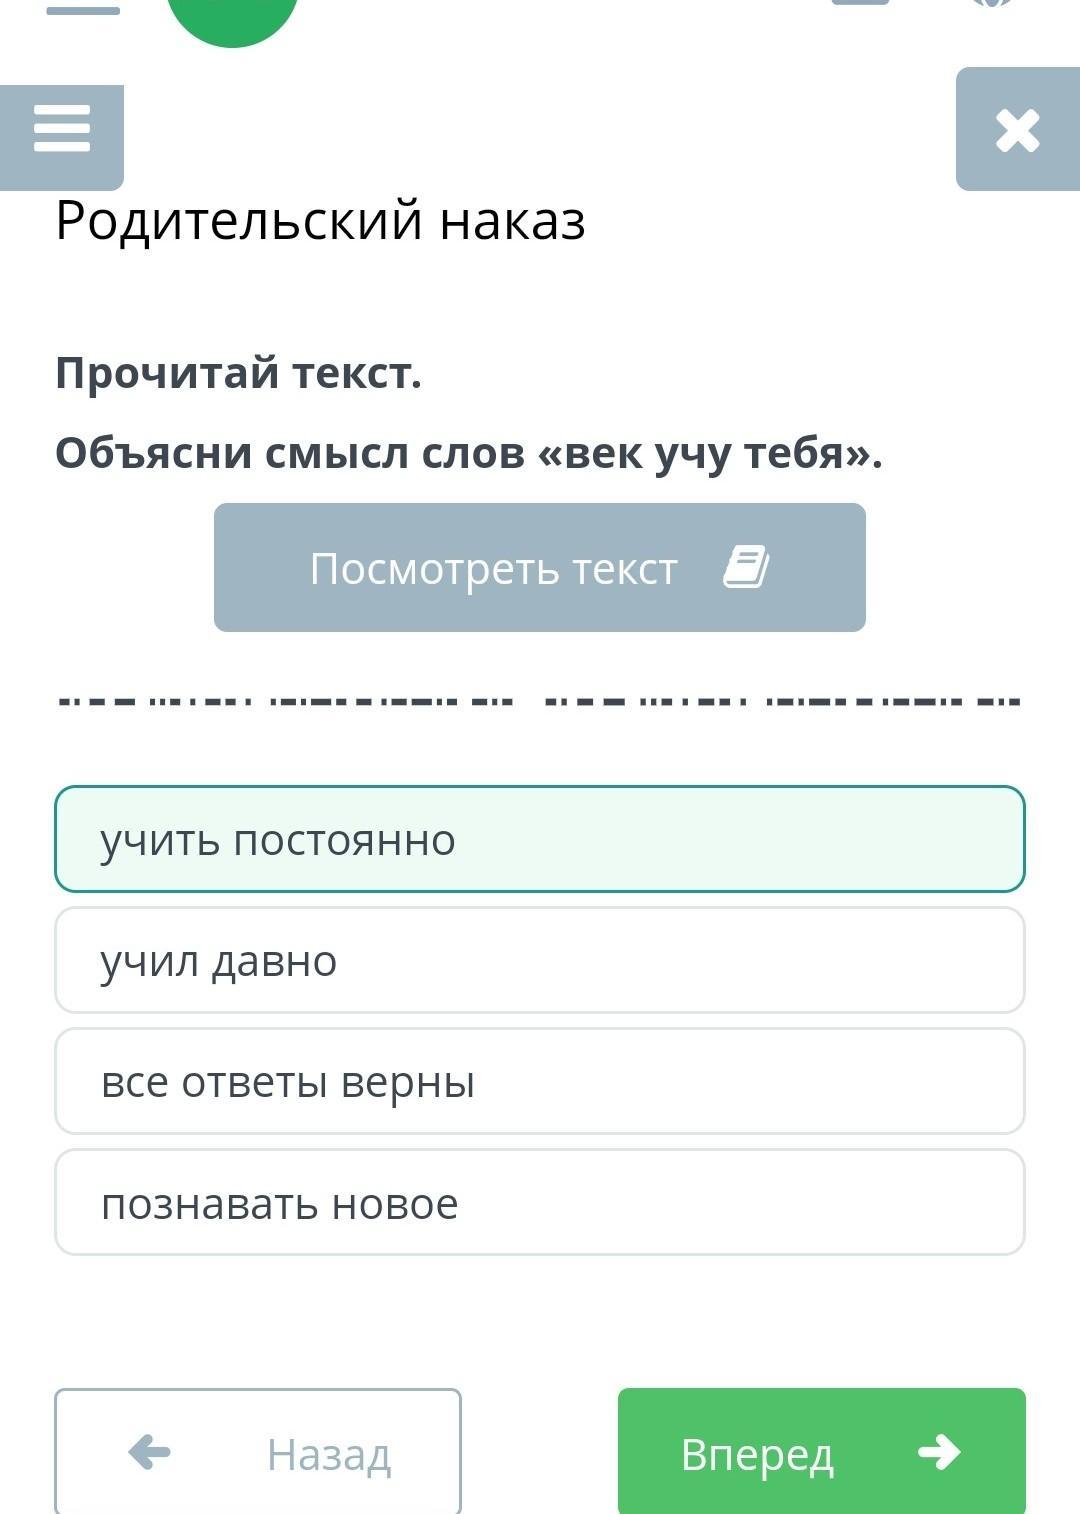Click the instruction «Прочитай текст.»

click(x=239, y=373)
